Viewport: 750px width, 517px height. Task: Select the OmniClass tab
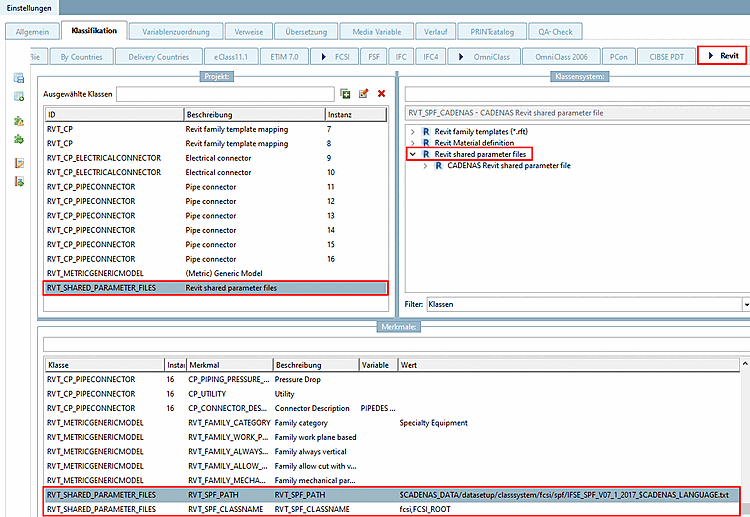(484, 56)
